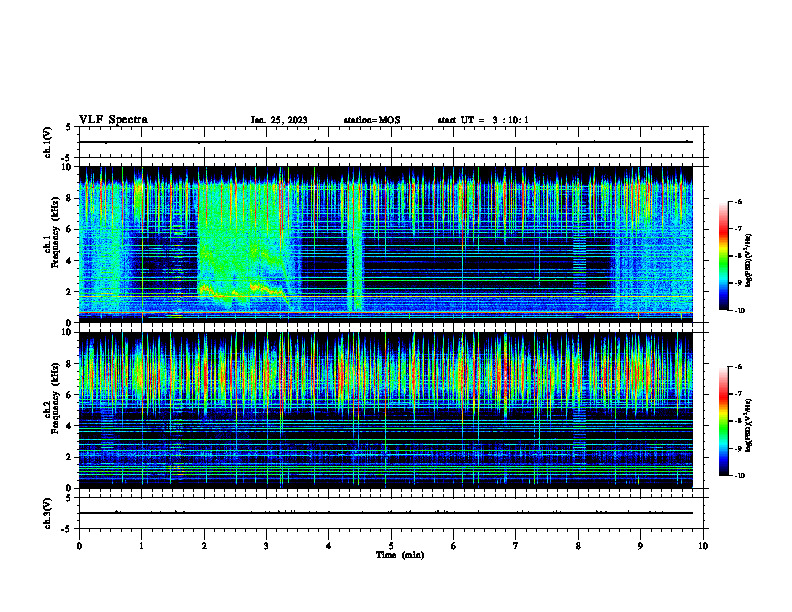This screenshot has width=792, height=612.
Task: Click the "4" tick label on the time axis
Action: point(329,546)
